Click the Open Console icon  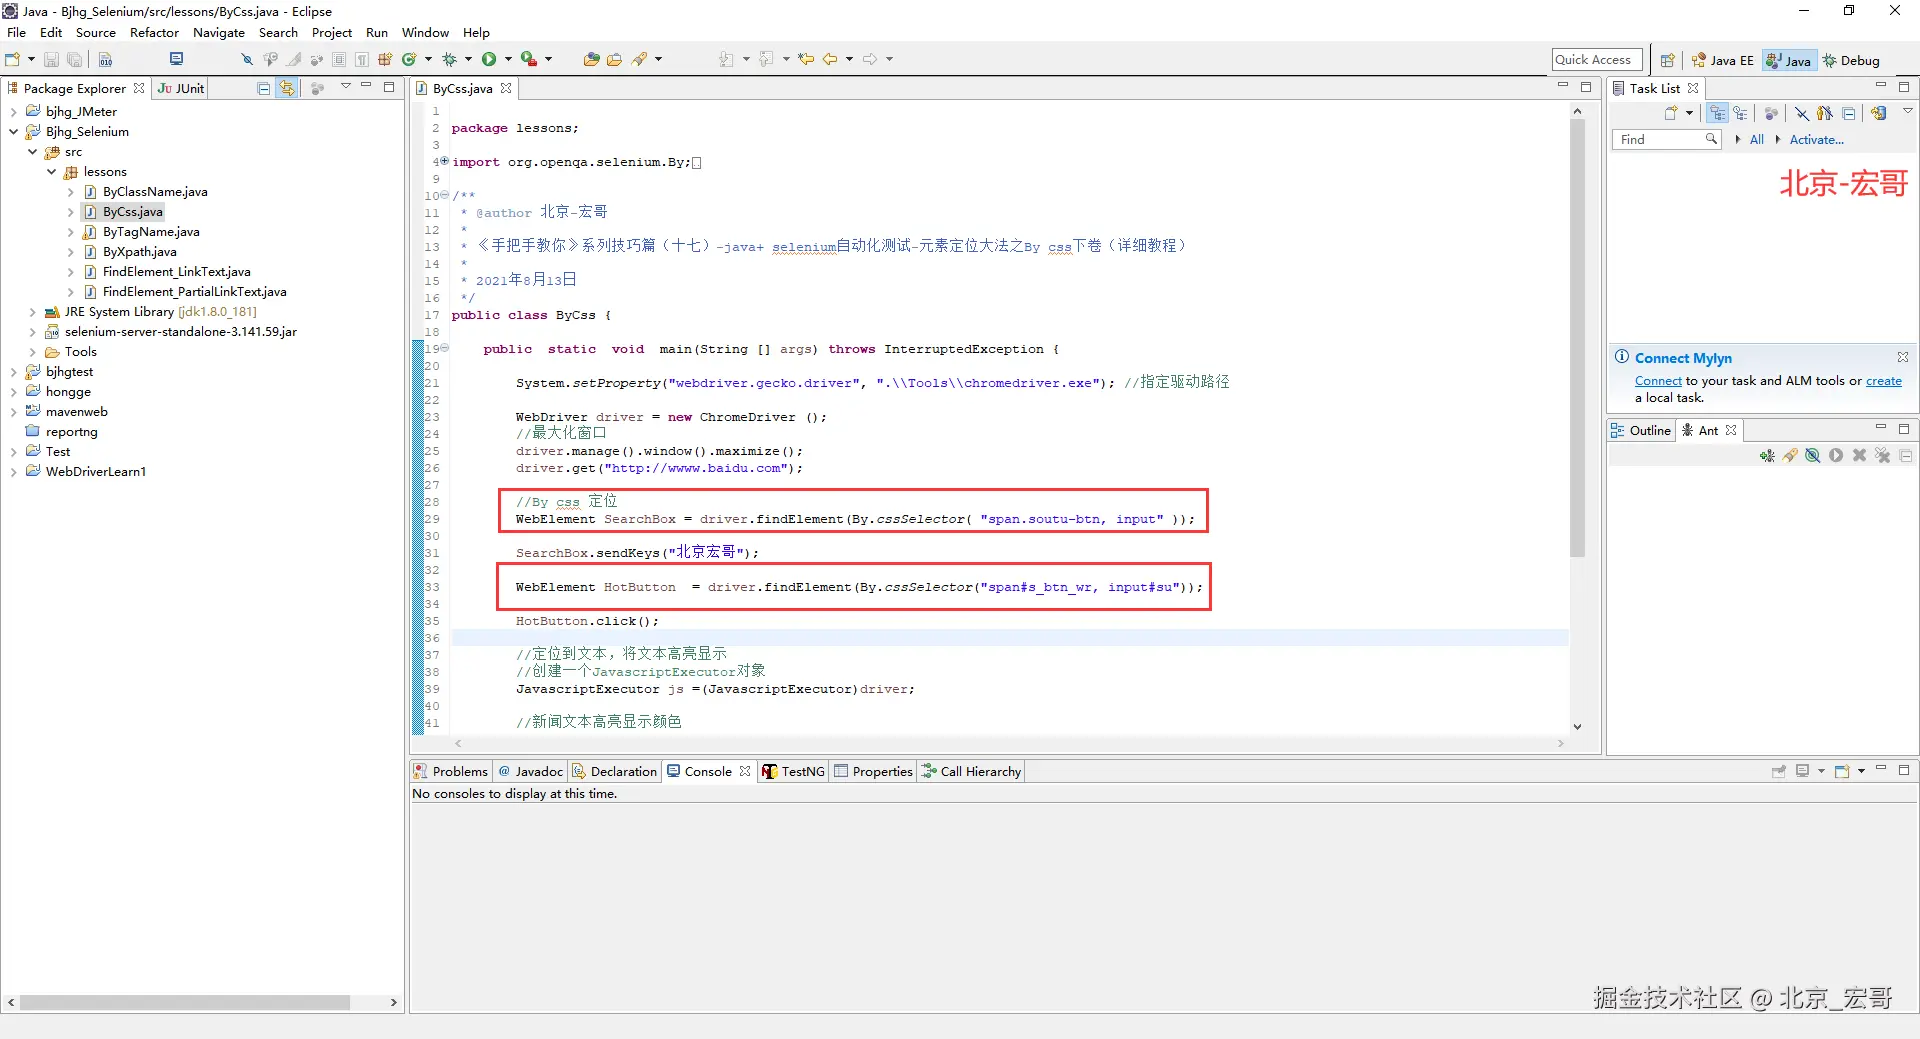click(1842, 771)
